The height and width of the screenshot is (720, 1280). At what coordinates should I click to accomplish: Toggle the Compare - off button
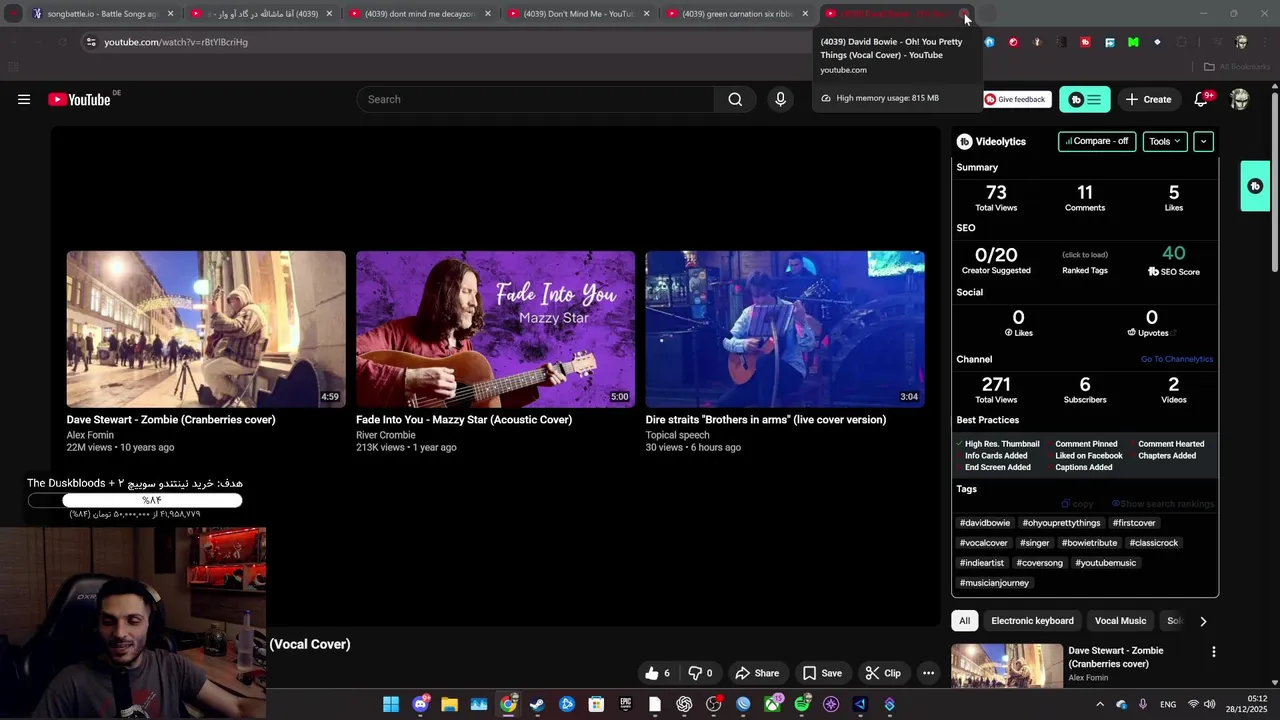tap(1097, 141)
